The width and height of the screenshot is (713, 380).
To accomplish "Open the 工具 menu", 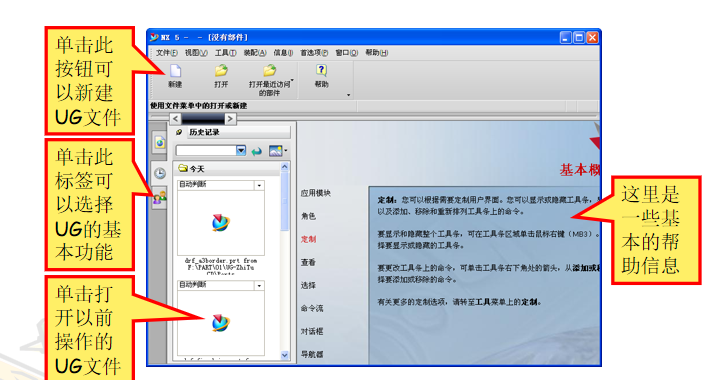I will (x=226, y=53).
